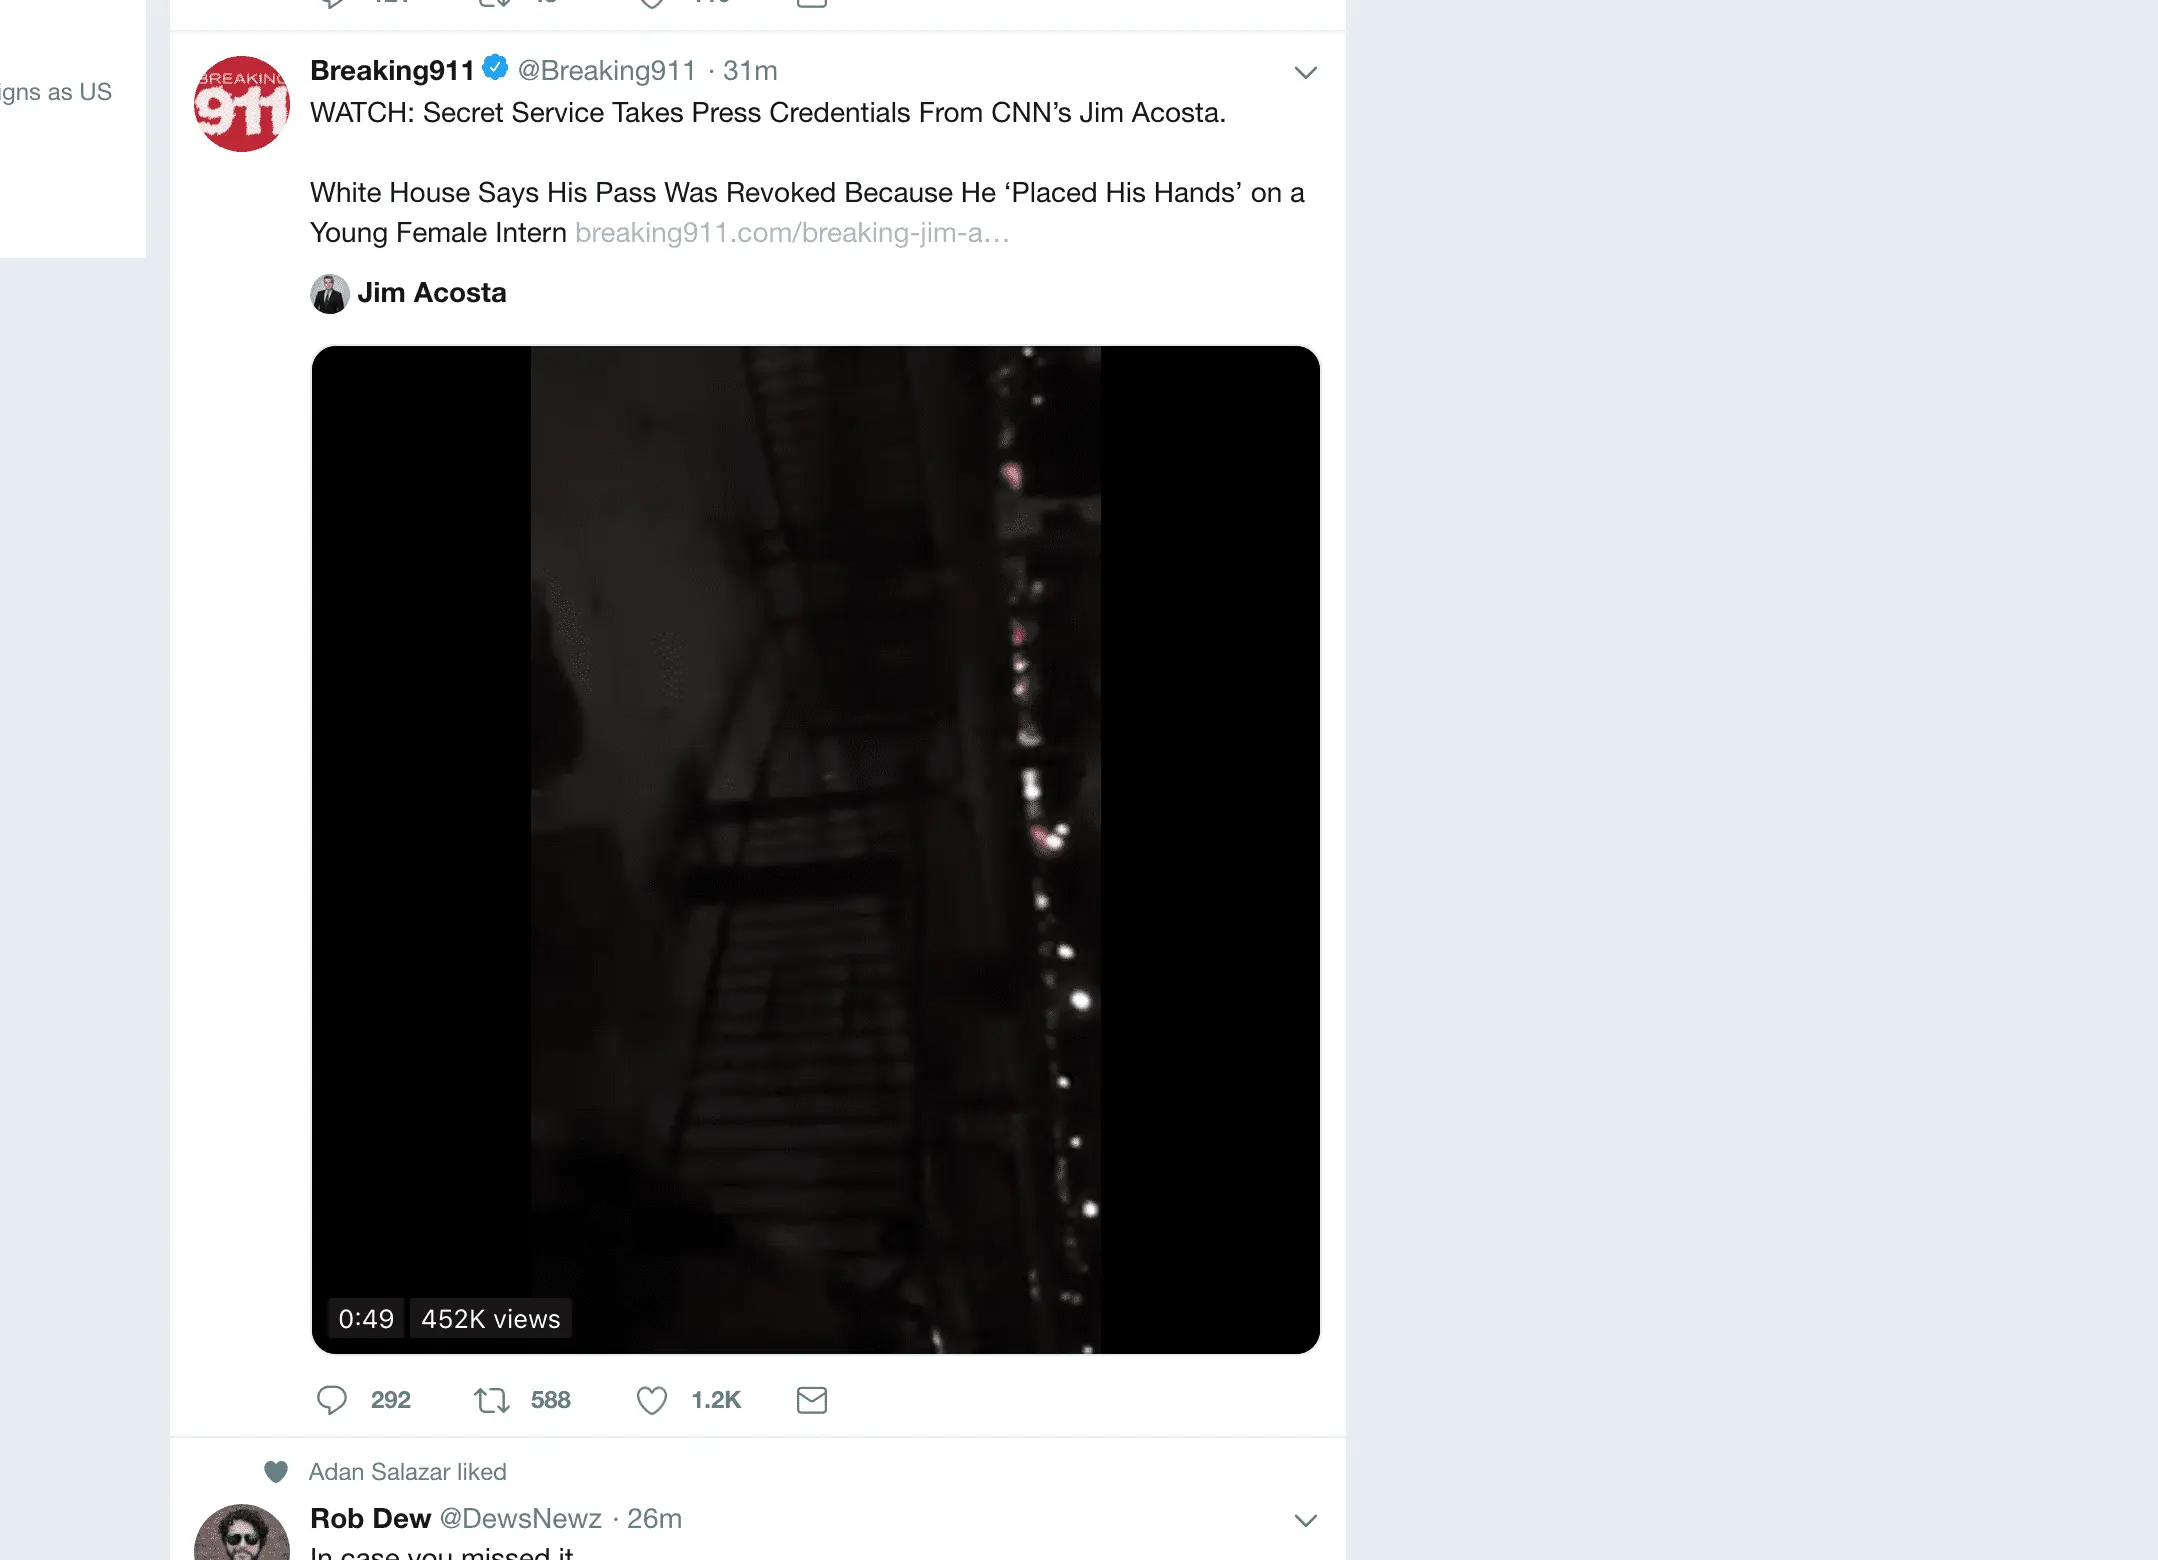
Task: Reply to the Breaking911 tweet
Action: coord(332,1400)
